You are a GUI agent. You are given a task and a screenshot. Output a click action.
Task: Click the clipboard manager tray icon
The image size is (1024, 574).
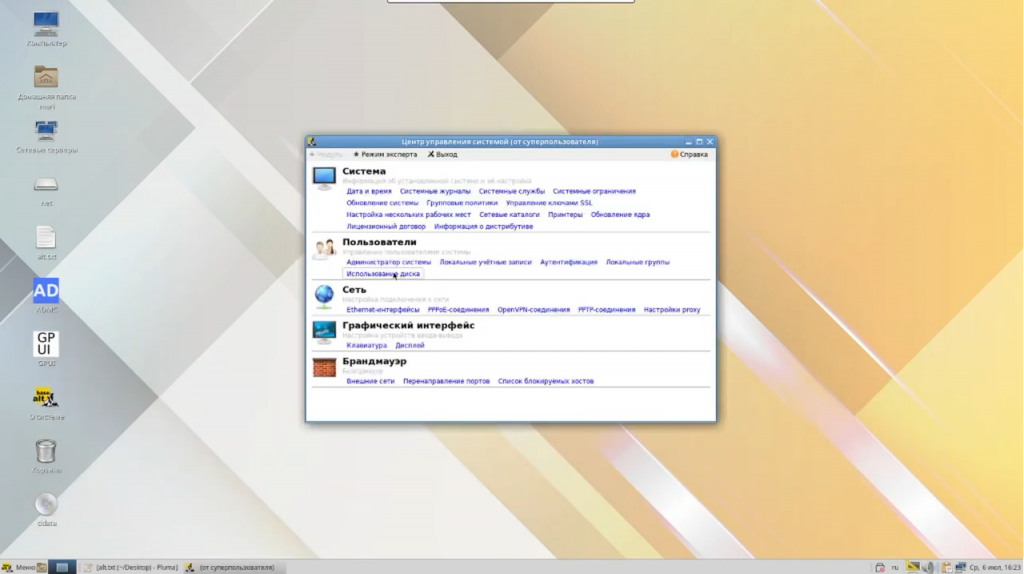(x=946, y=567)
